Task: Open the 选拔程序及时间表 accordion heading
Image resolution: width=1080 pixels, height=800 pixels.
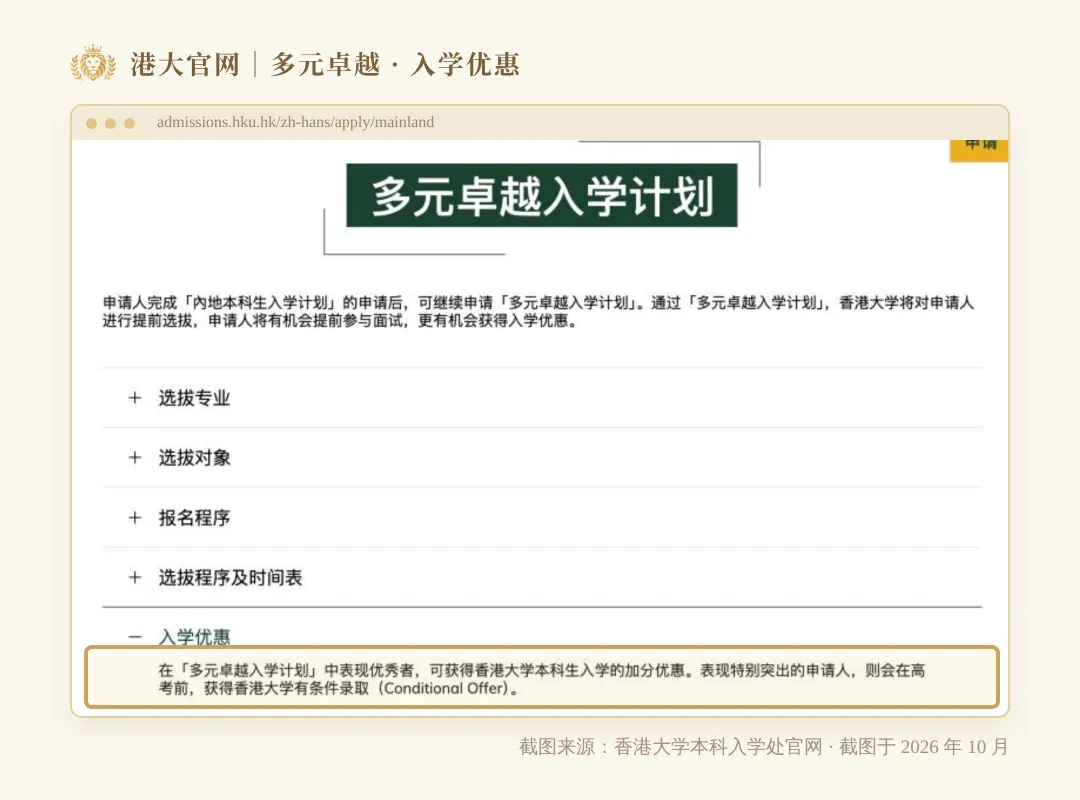Action: pos(230,577)
